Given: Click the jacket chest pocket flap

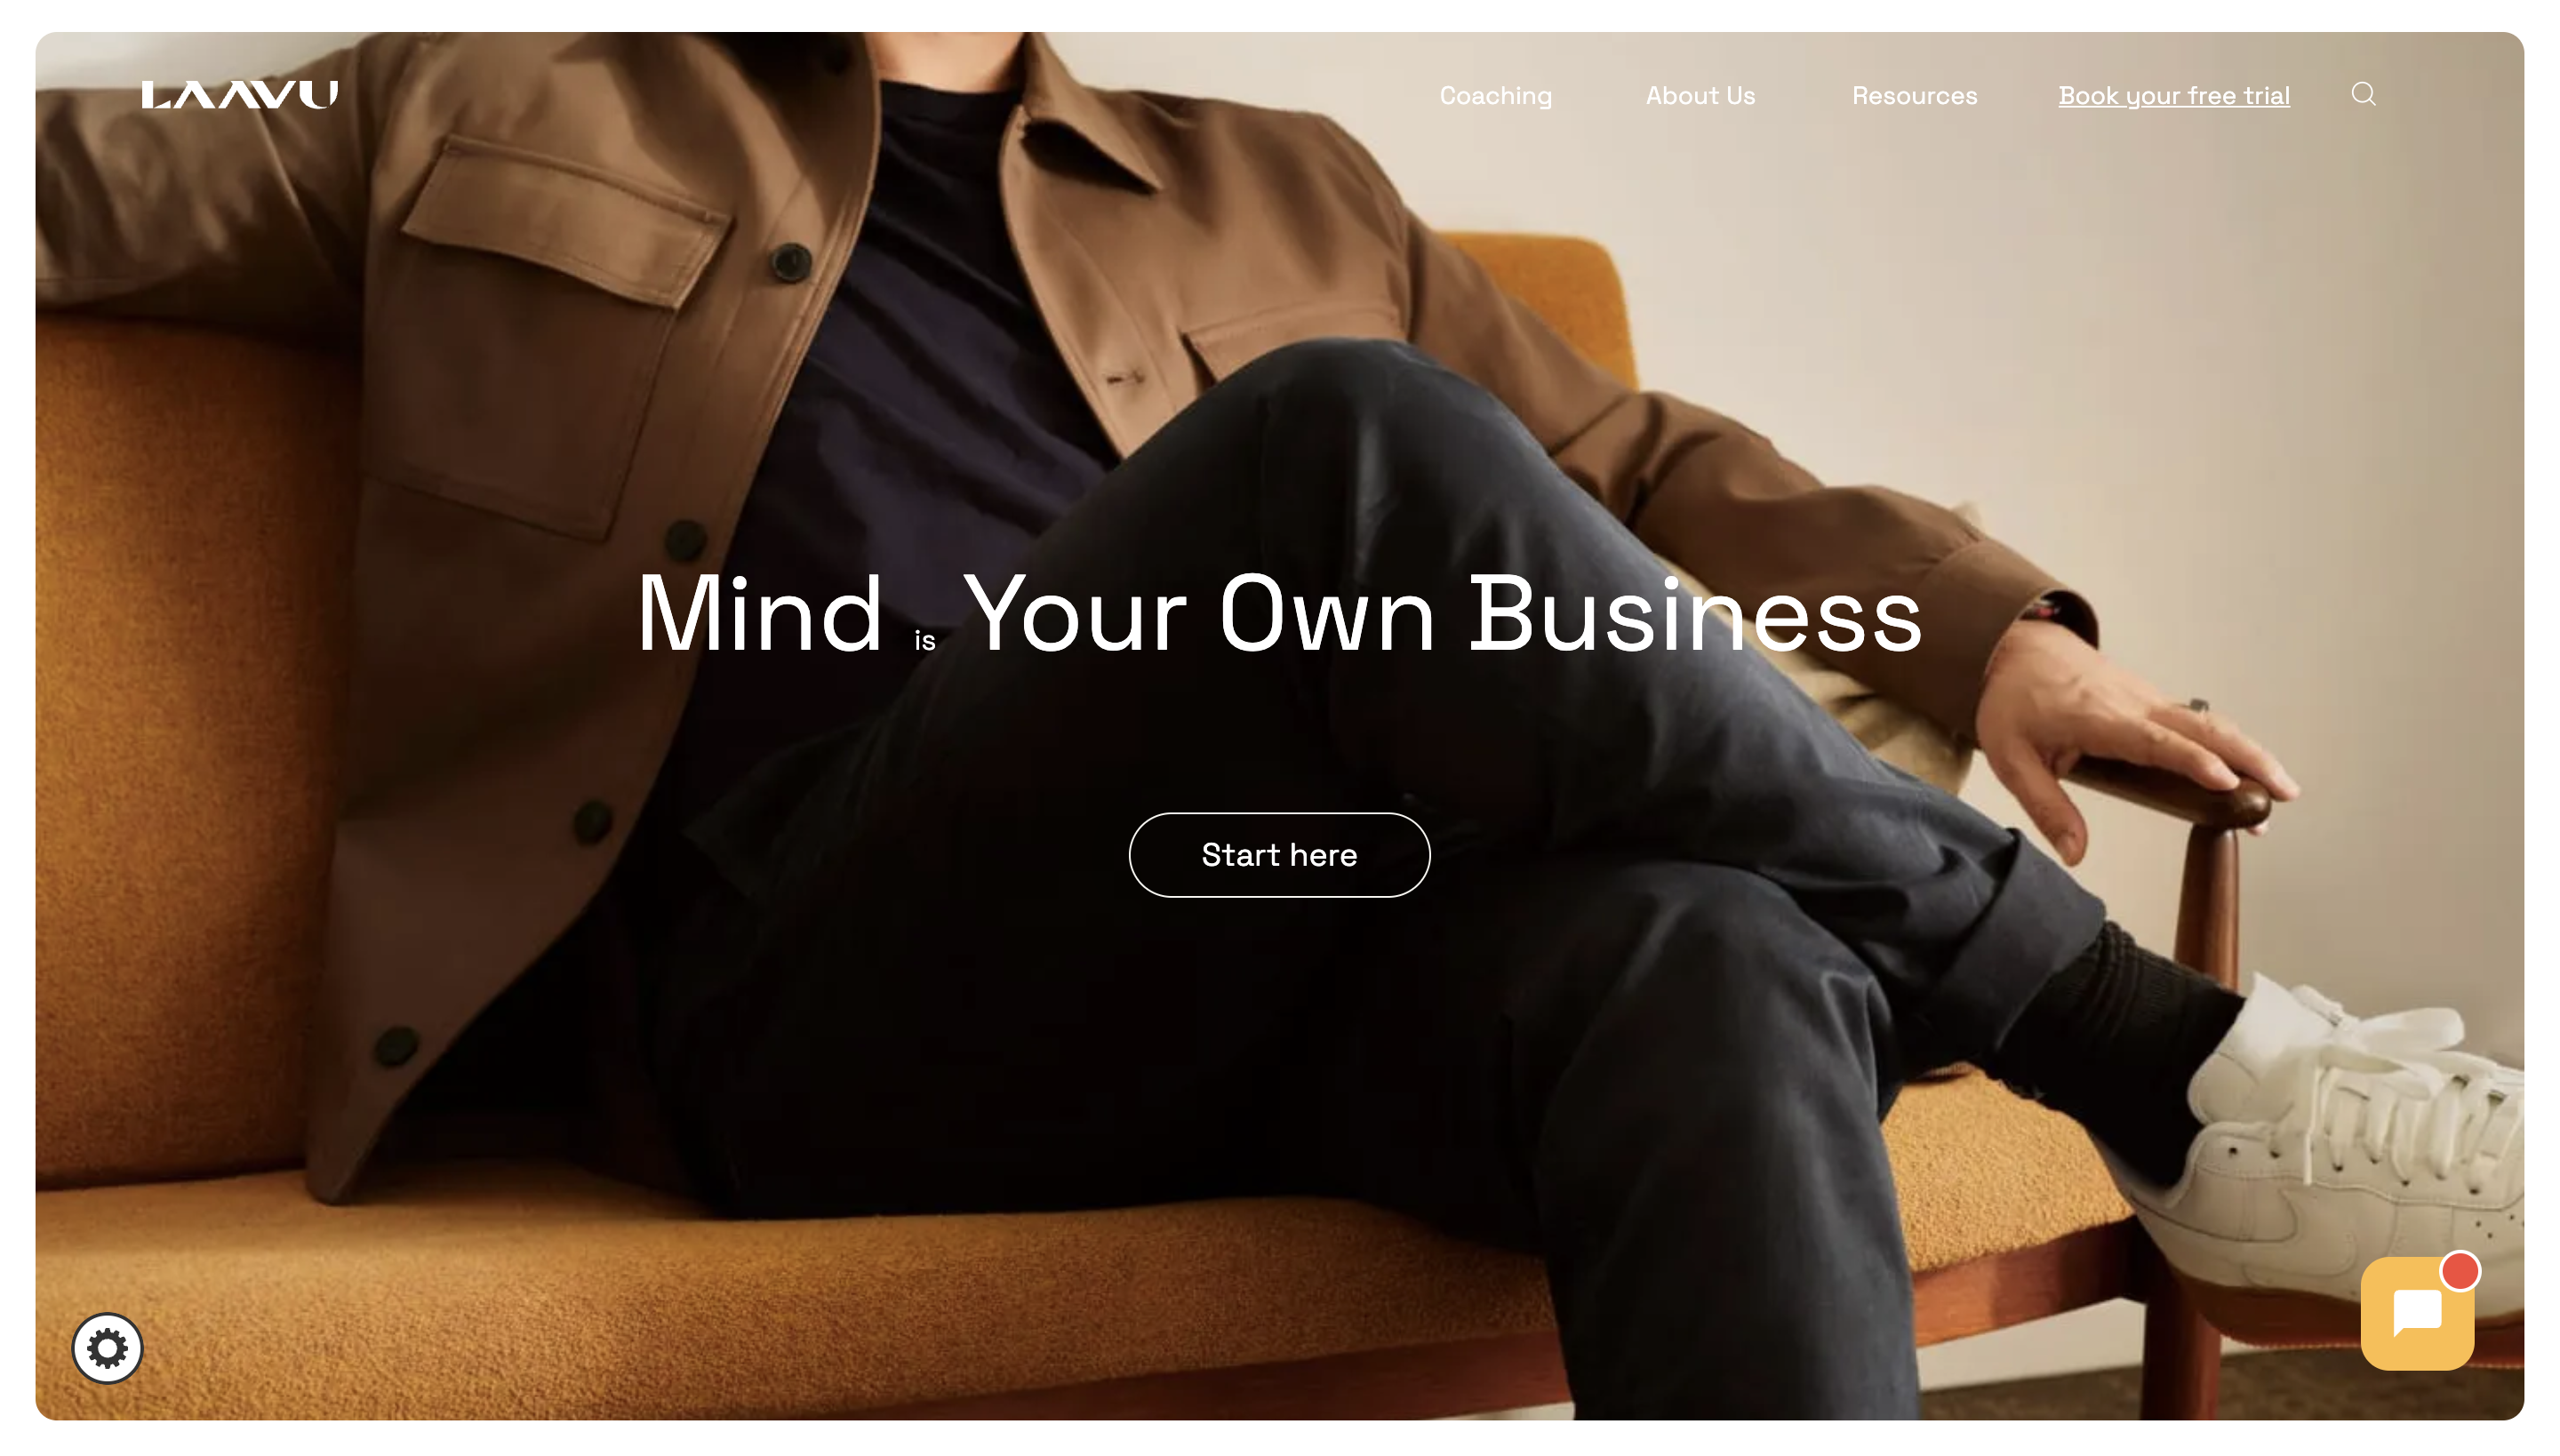Looking at the screenshot, I should coord(565,220).
